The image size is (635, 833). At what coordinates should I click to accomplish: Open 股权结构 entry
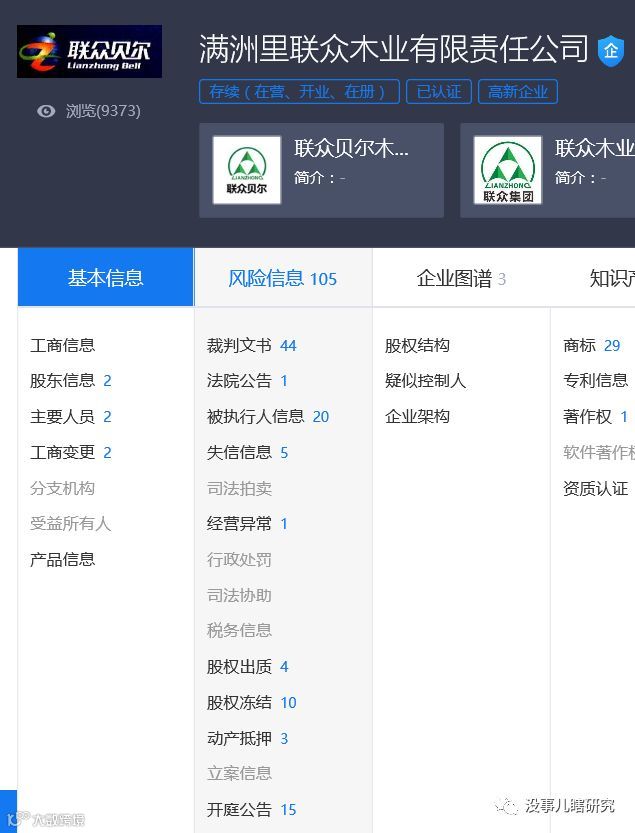(418, 345)
